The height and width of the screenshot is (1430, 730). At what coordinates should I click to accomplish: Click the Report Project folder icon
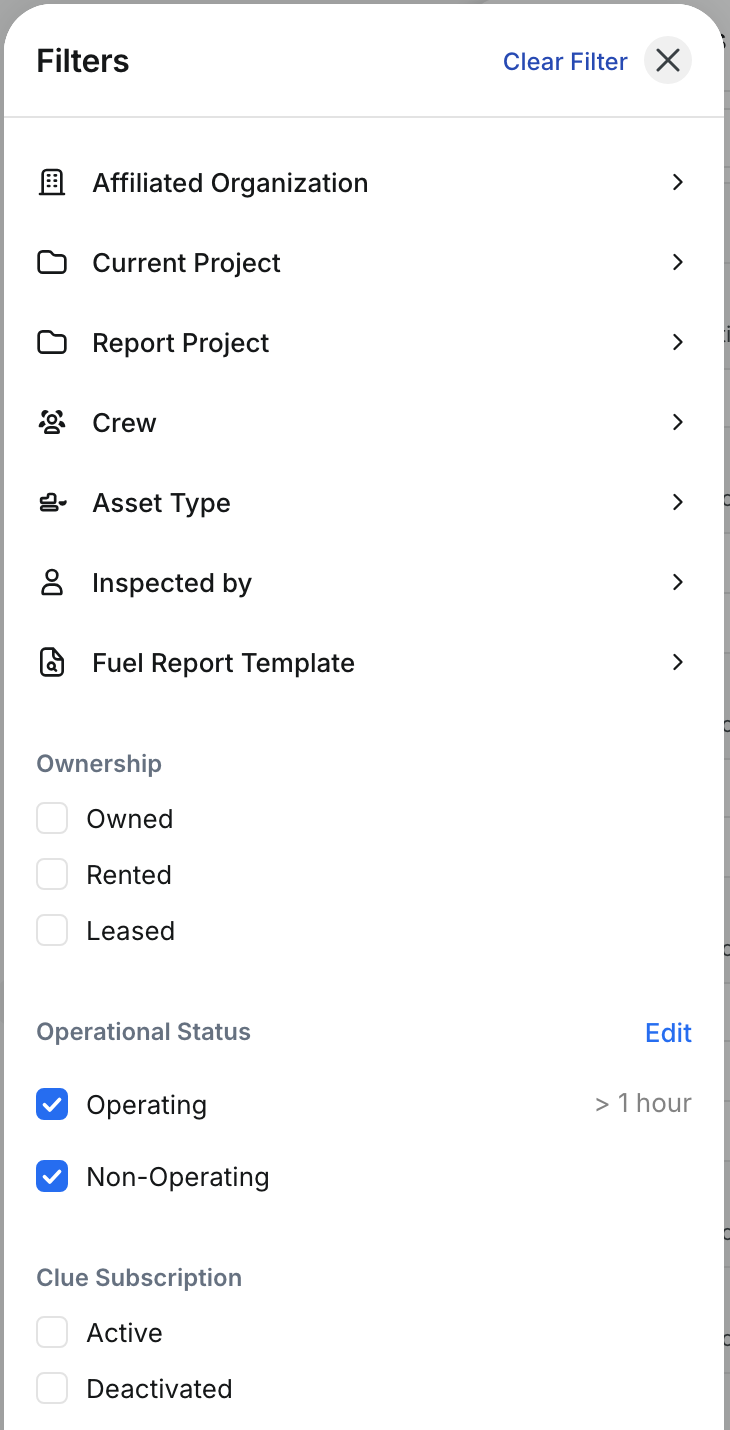[52, 343]
